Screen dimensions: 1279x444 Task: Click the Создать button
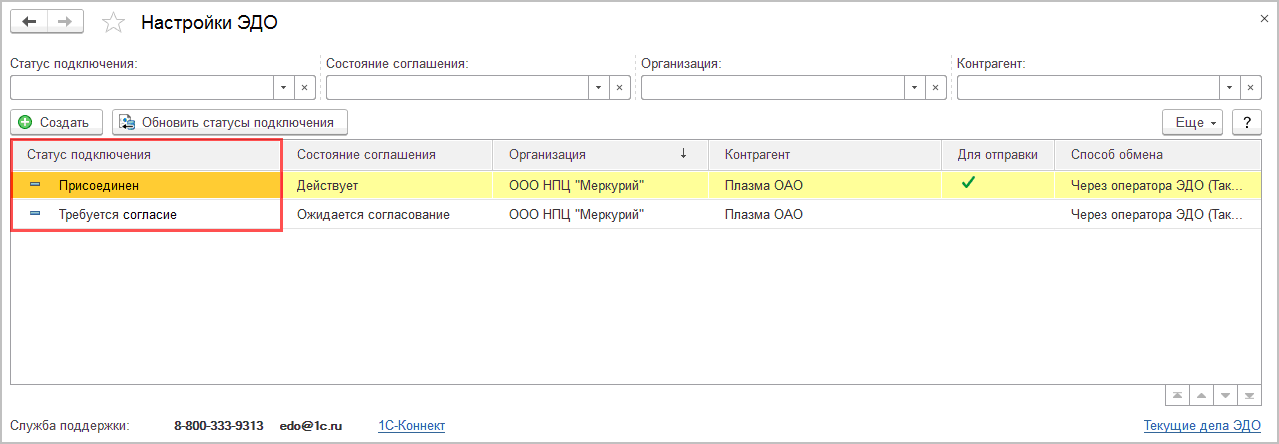[x=56, y=122]
